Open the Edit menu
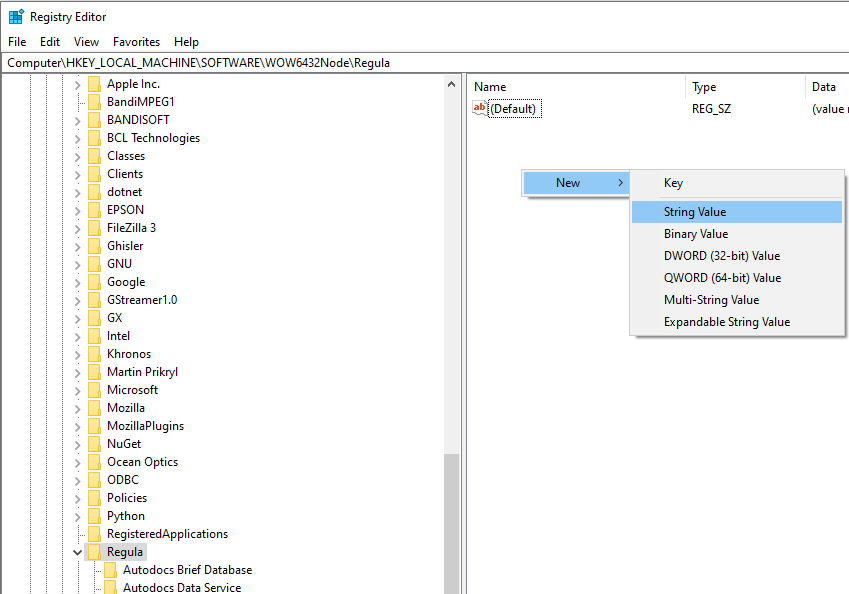The width and height of the screenshot is (849, 594). 49,42
